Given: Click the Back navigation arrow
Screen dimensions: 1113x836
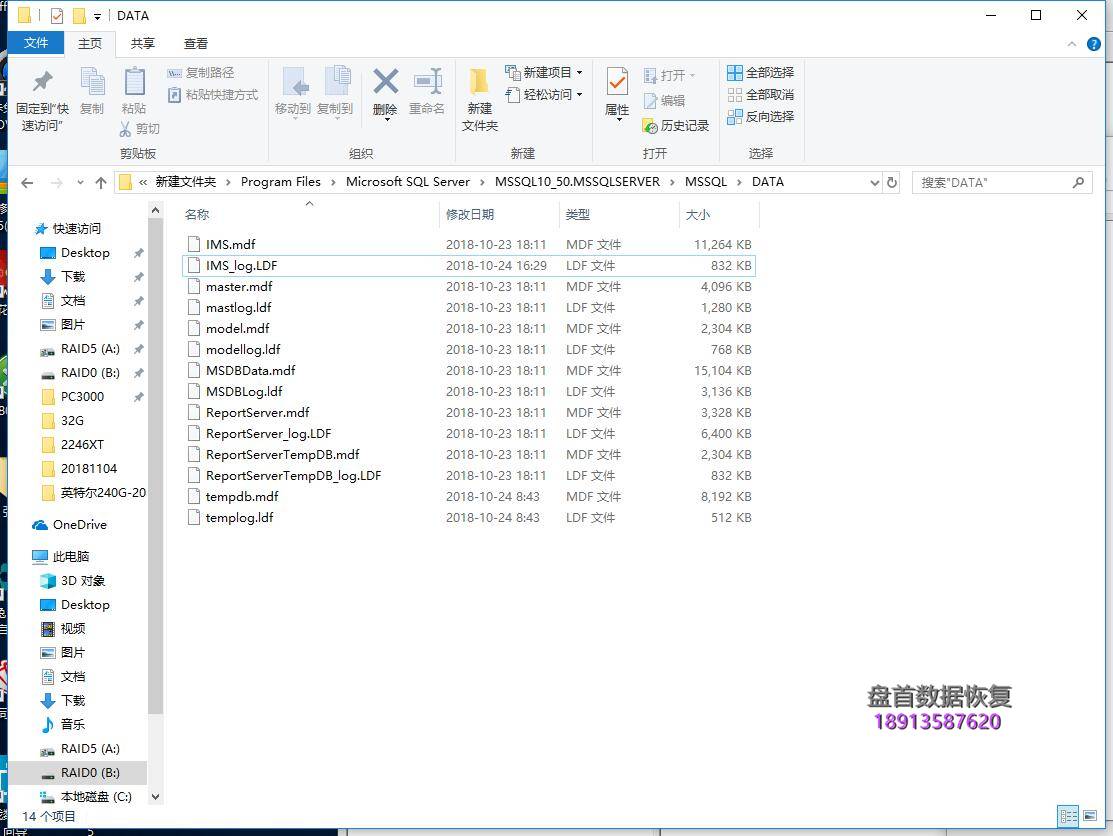Looking at the screenshot, I should click(x=27, y=182).
